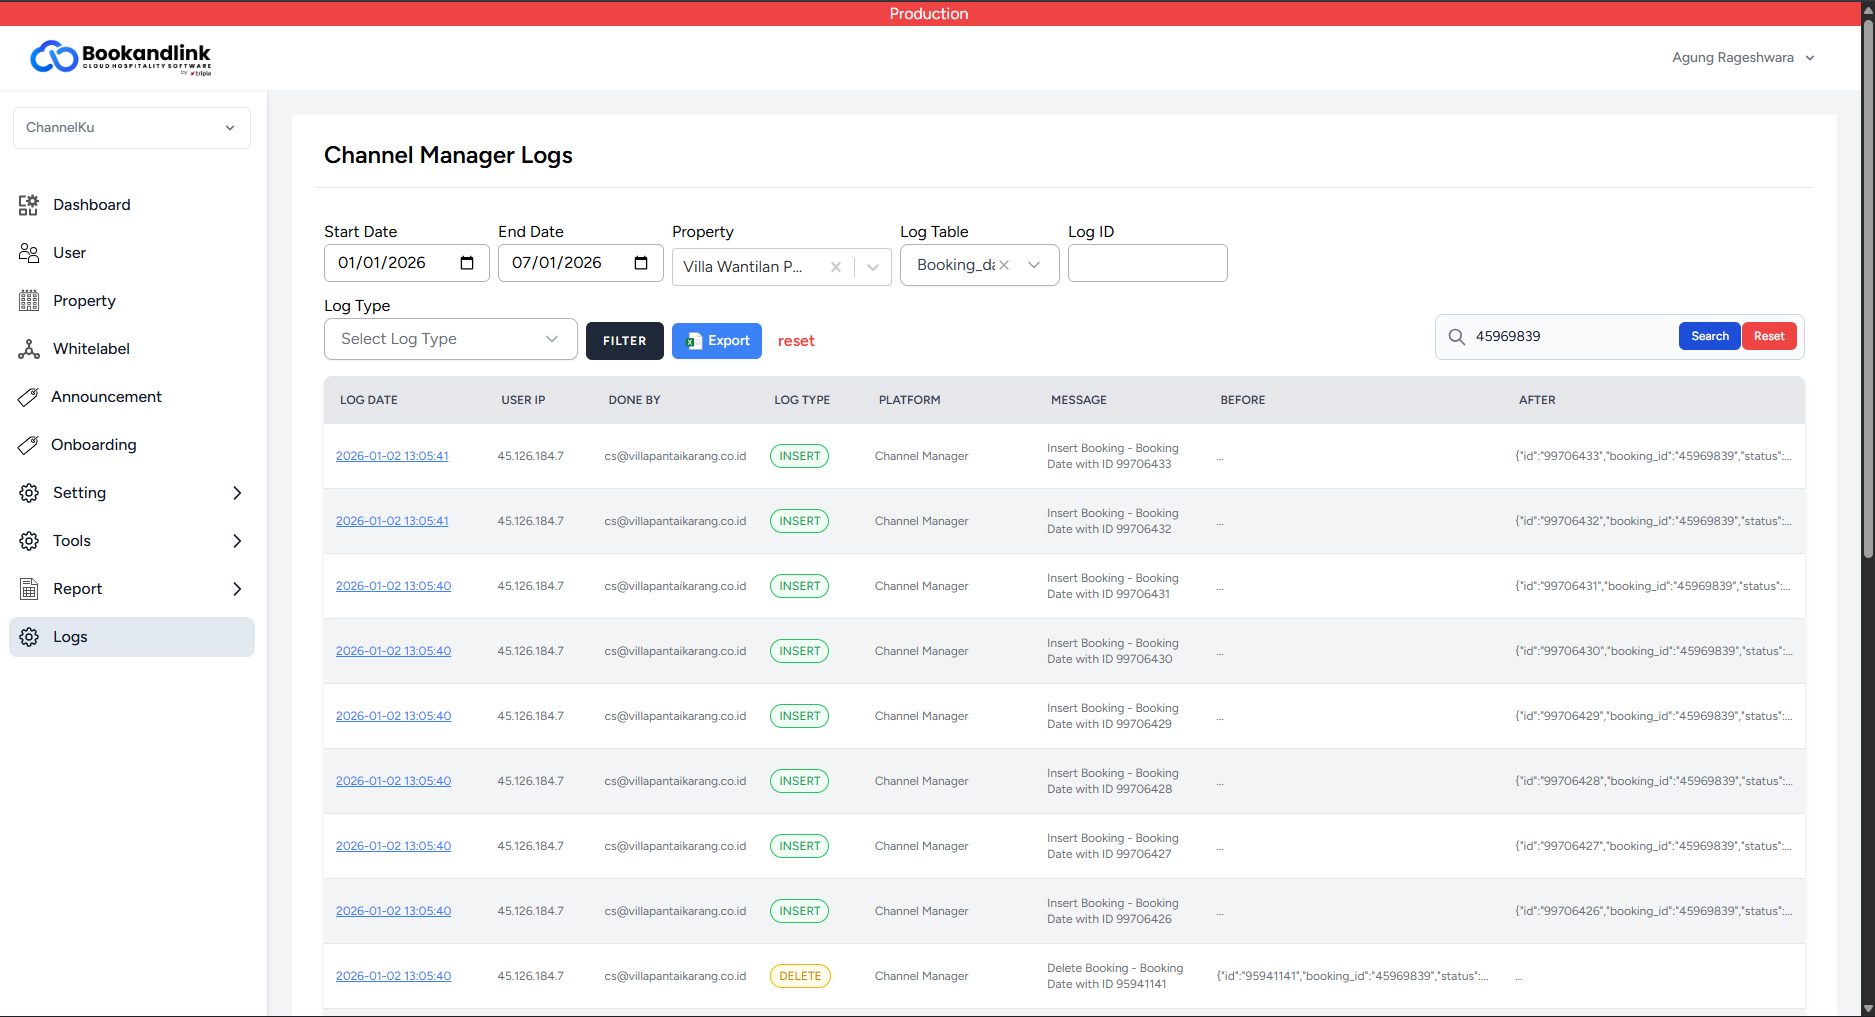Screen dimensions: 1875x1017
Task: Select the Logs menu item
Action: point(132,637)
